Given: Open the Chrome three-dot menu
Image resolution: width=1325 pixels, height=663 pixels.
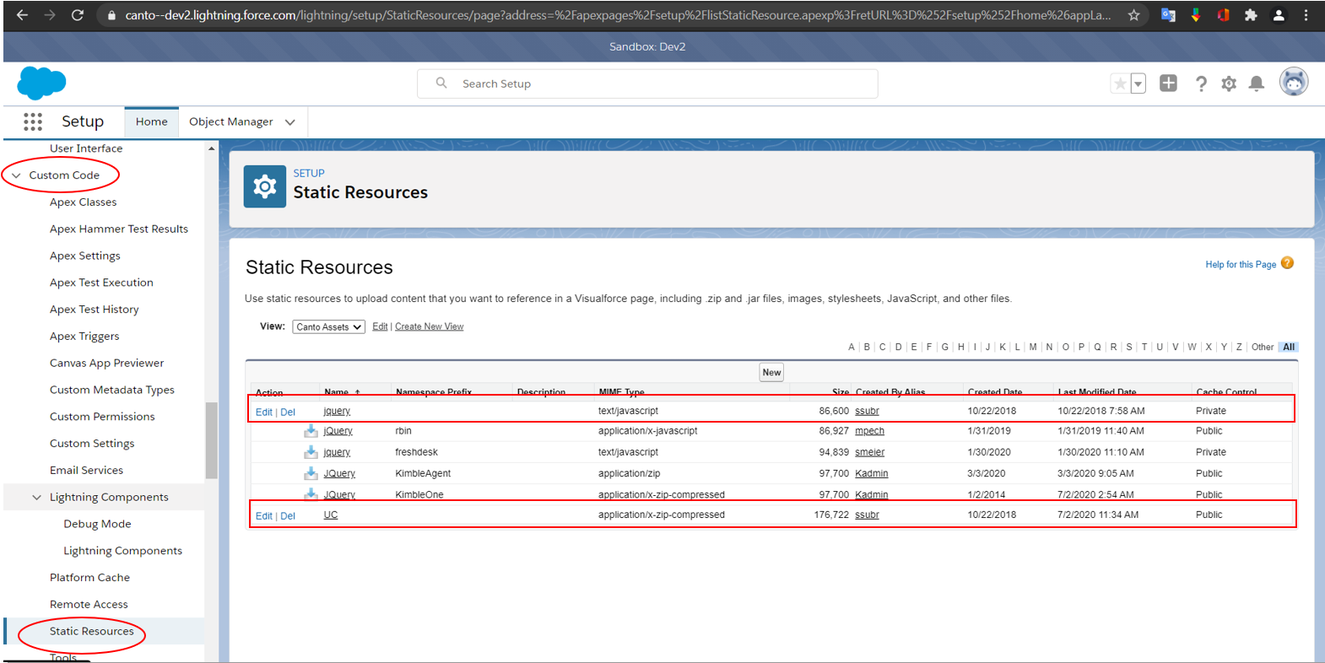Looking at the screenshot, I should click(1307, 16).
